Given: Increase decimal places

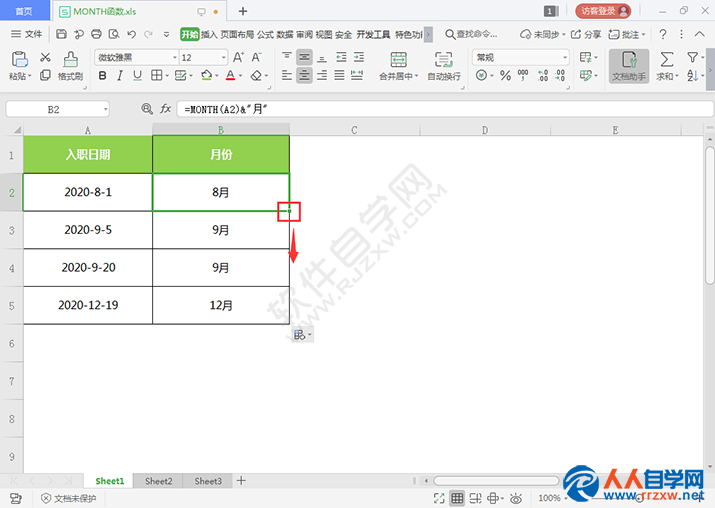Looking at the screenshot, I should tap(543, 75).
